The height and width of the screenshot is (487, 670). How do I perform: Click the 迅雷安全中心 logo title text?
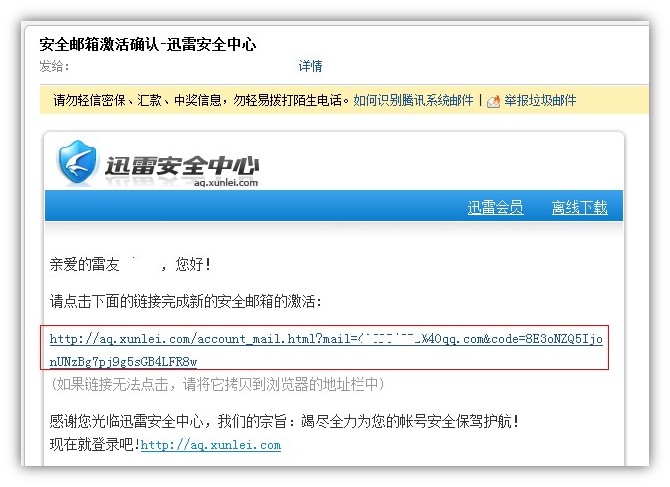point(182,166)
